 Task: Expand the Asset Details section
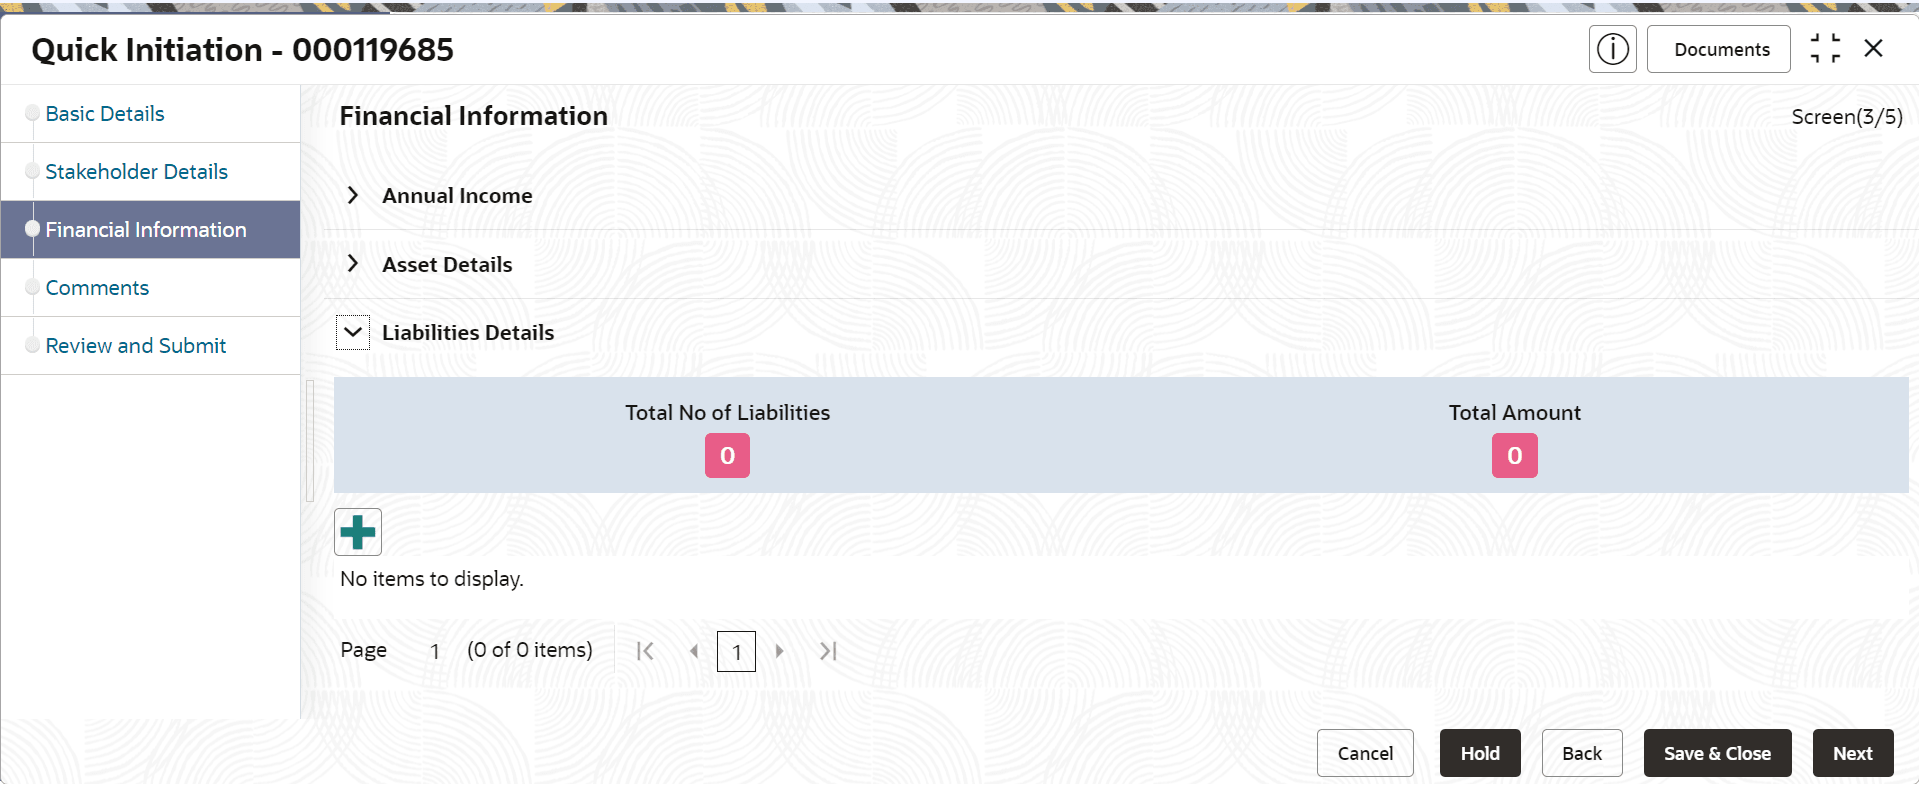(x=353, y=264)
